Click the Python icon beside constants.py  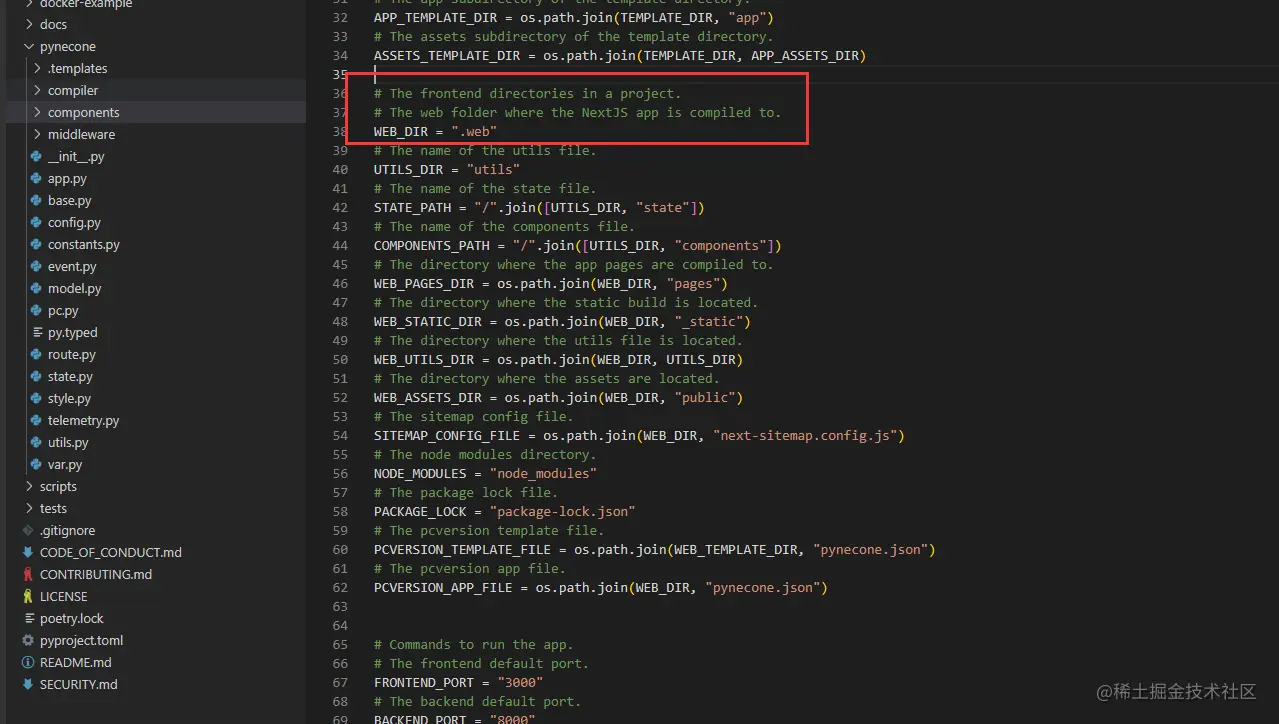pyautogui.click(x=36, y=245)
